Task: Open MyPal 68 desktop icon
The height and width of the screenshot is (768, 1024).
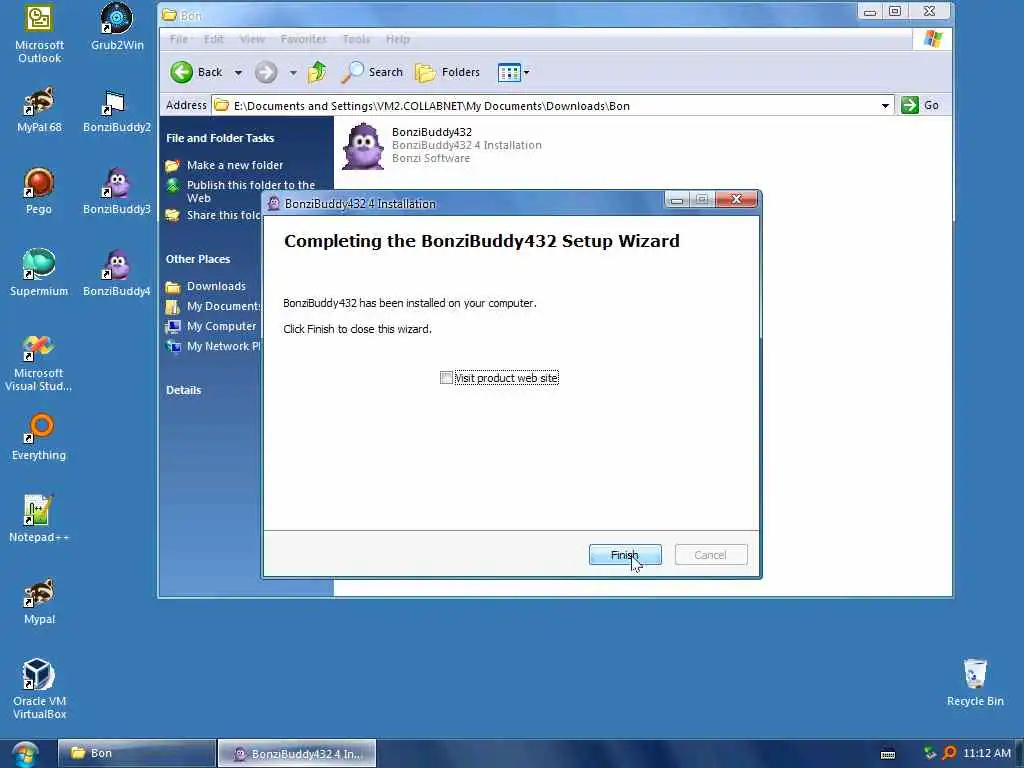Action: [39, 110]
